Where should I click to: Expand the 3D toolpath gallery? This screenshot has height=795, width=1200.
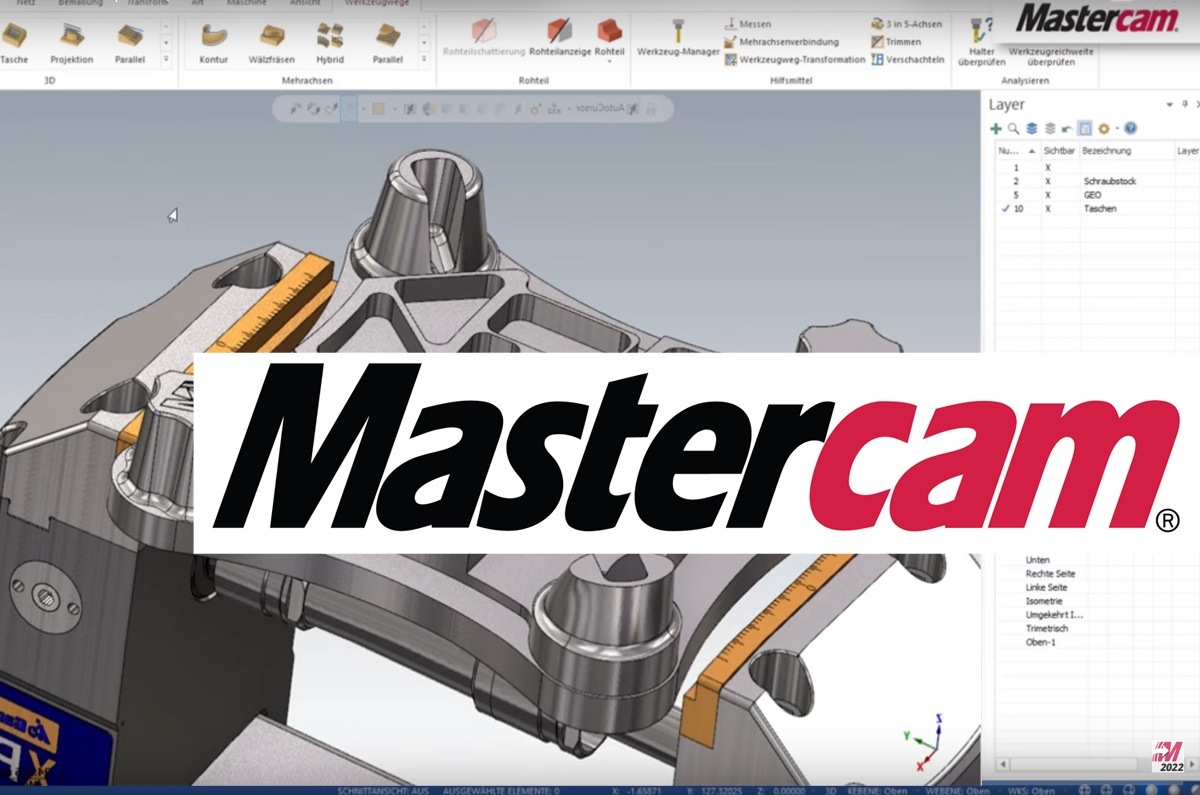pos(166,60)
